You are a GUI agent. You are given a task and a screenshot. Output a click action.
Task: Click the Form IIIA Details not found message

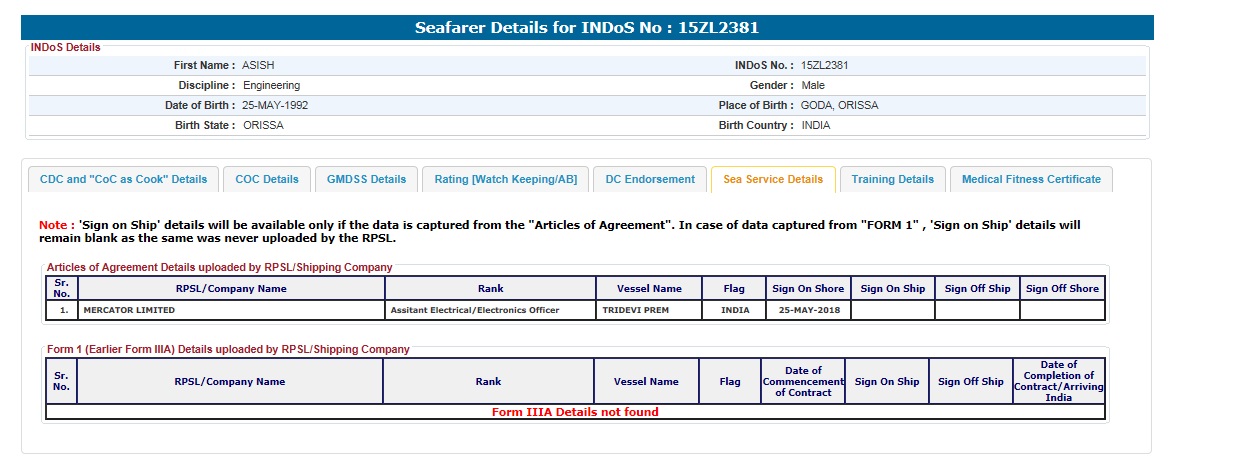click(575, 412)
